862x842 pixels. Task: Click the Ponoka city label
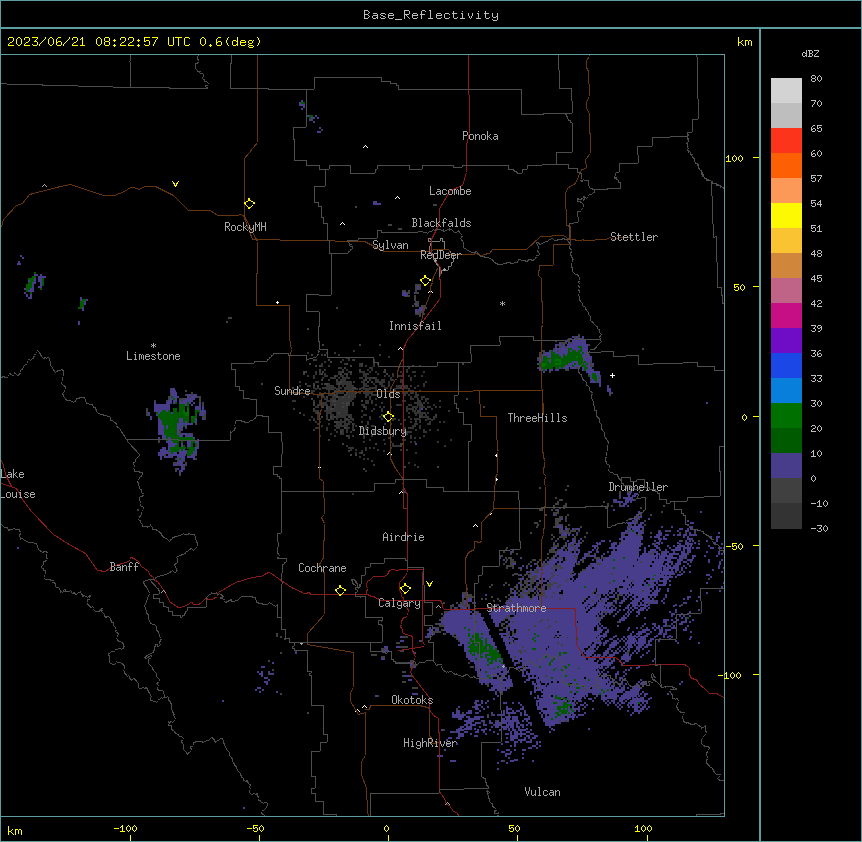[x=480, y=136]
